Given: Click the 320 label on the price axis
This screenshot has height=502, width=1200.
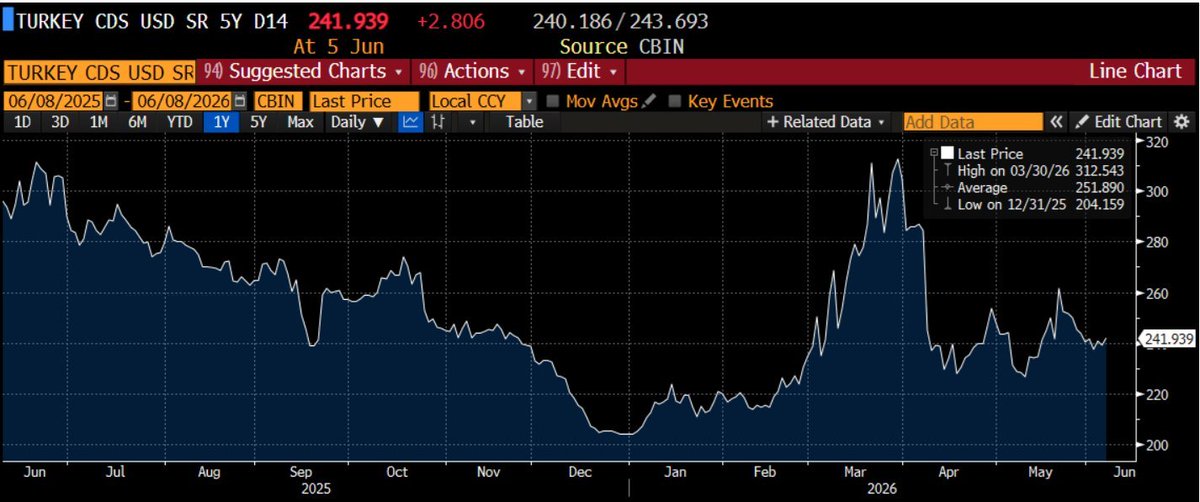Looking at the screenshot, I should coord(1158,142).
